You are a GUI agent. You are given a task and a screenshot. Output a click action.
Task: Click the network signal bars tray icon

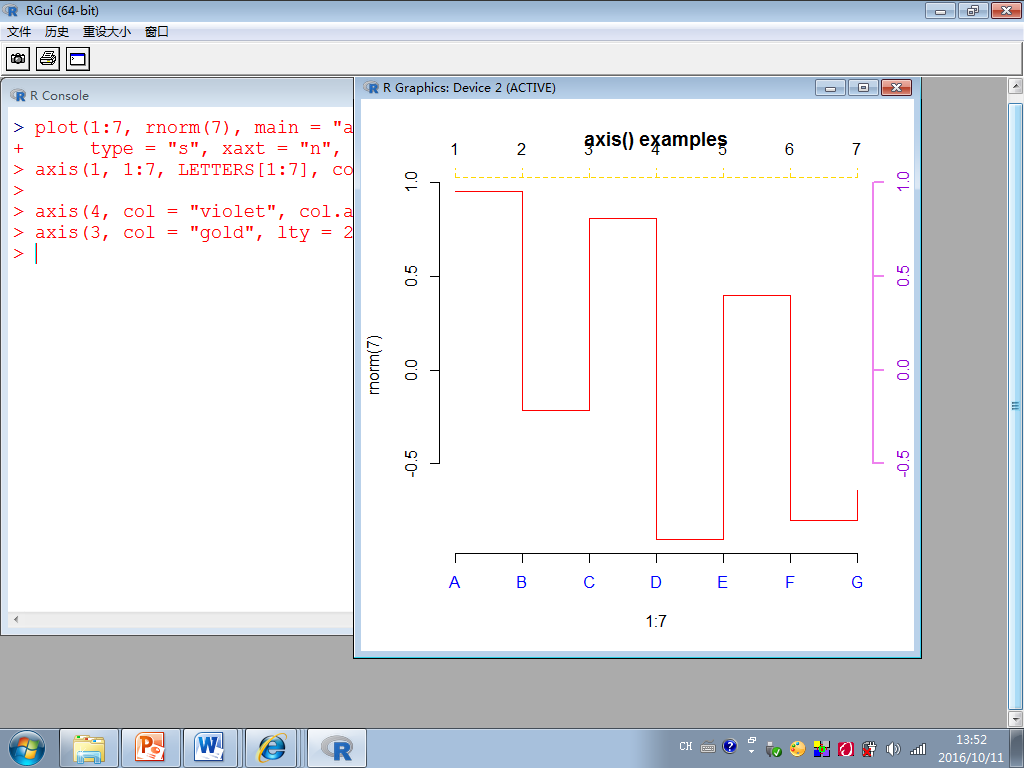click(918, 749)
